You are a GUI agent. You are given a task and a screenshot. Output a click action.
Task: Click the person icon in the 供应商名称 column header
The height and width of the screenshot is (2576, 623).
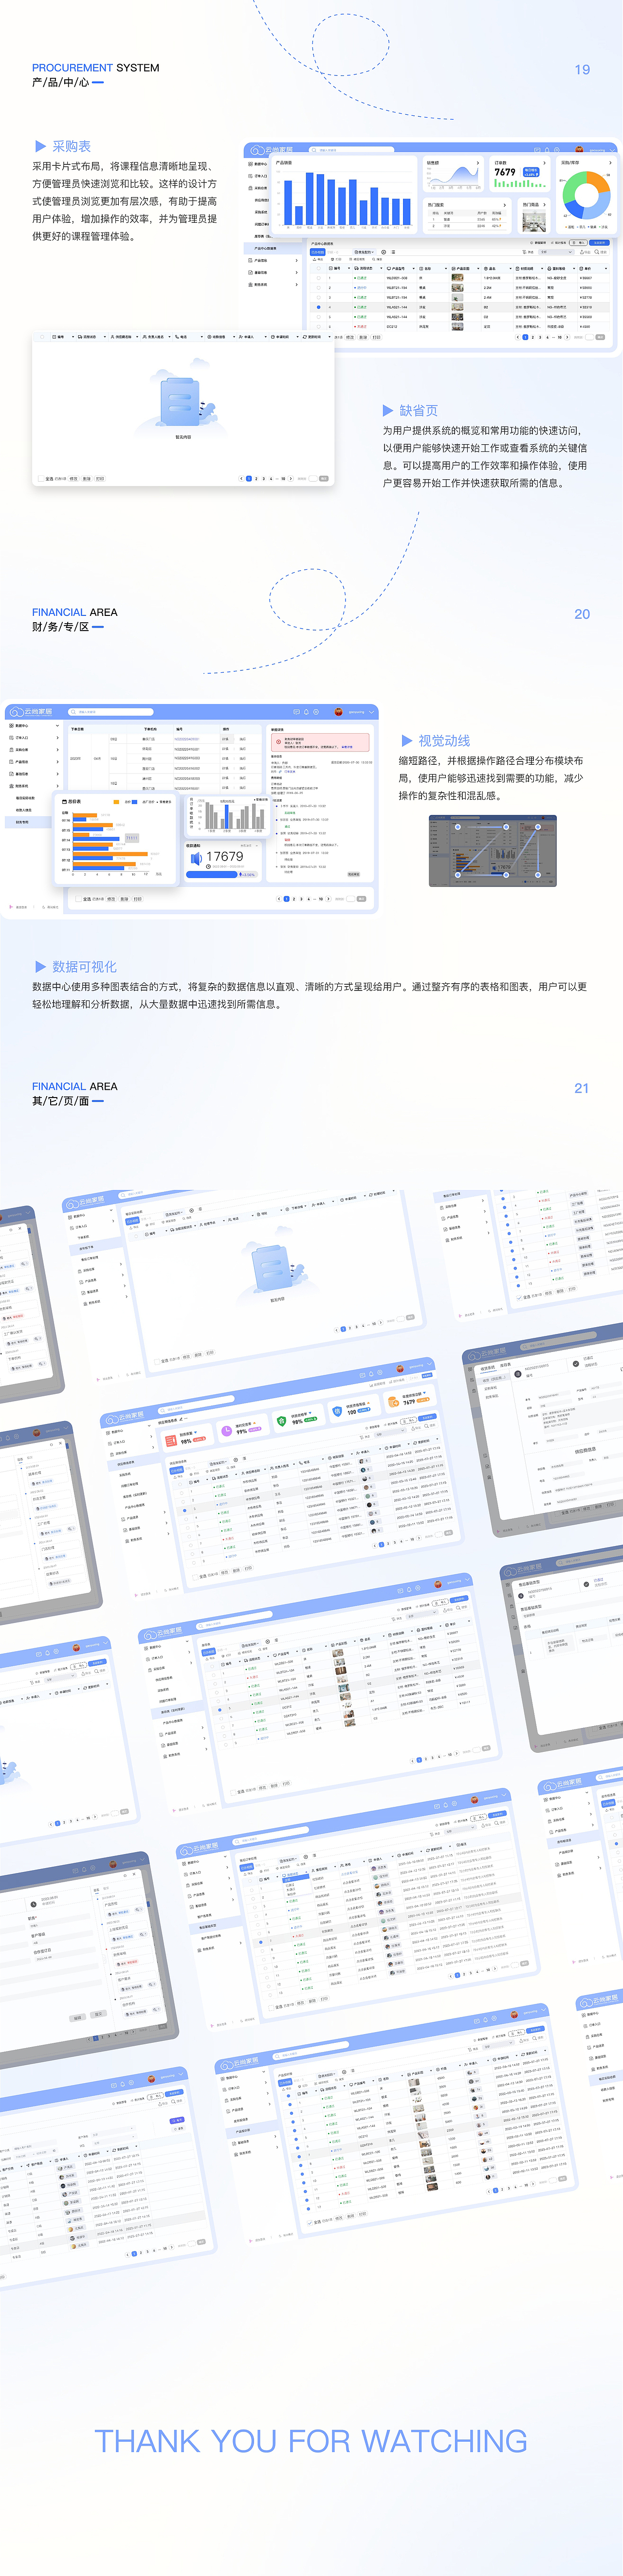click(x=112, y=337)
